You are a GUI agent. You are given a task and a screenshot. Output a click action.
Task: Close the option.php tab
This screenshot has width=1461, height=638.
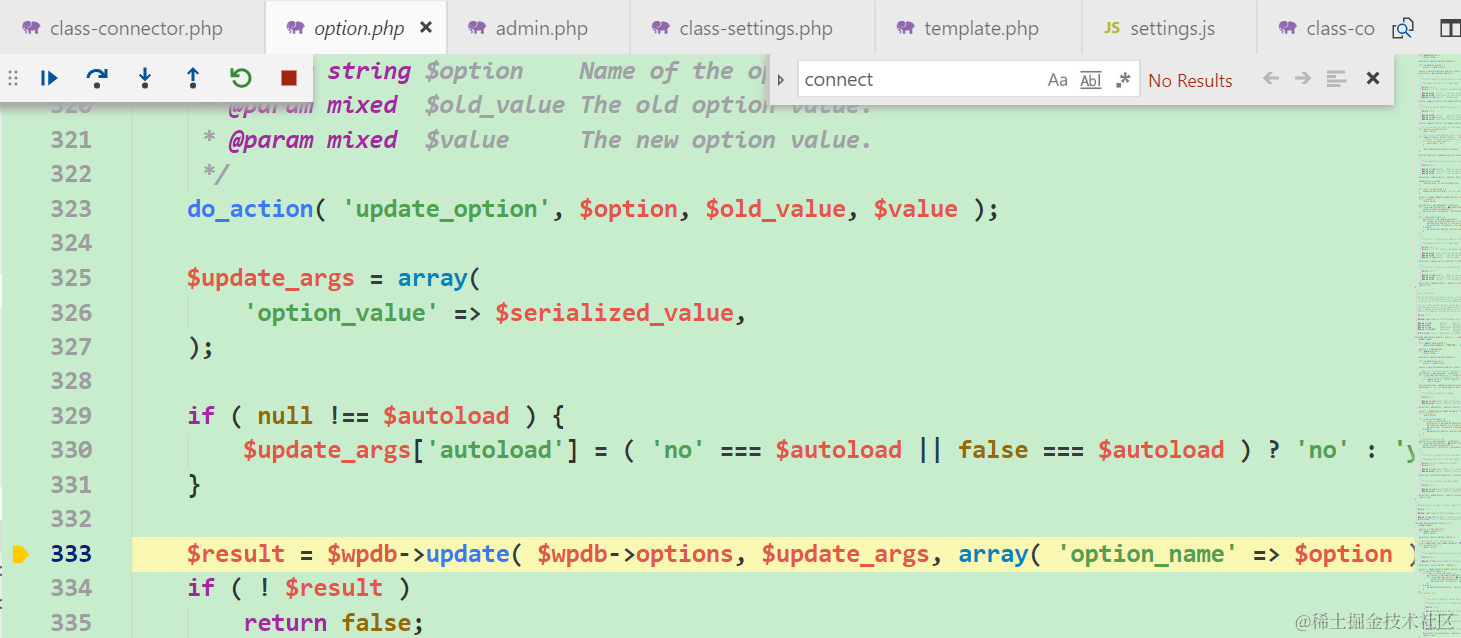pos(426,28)
